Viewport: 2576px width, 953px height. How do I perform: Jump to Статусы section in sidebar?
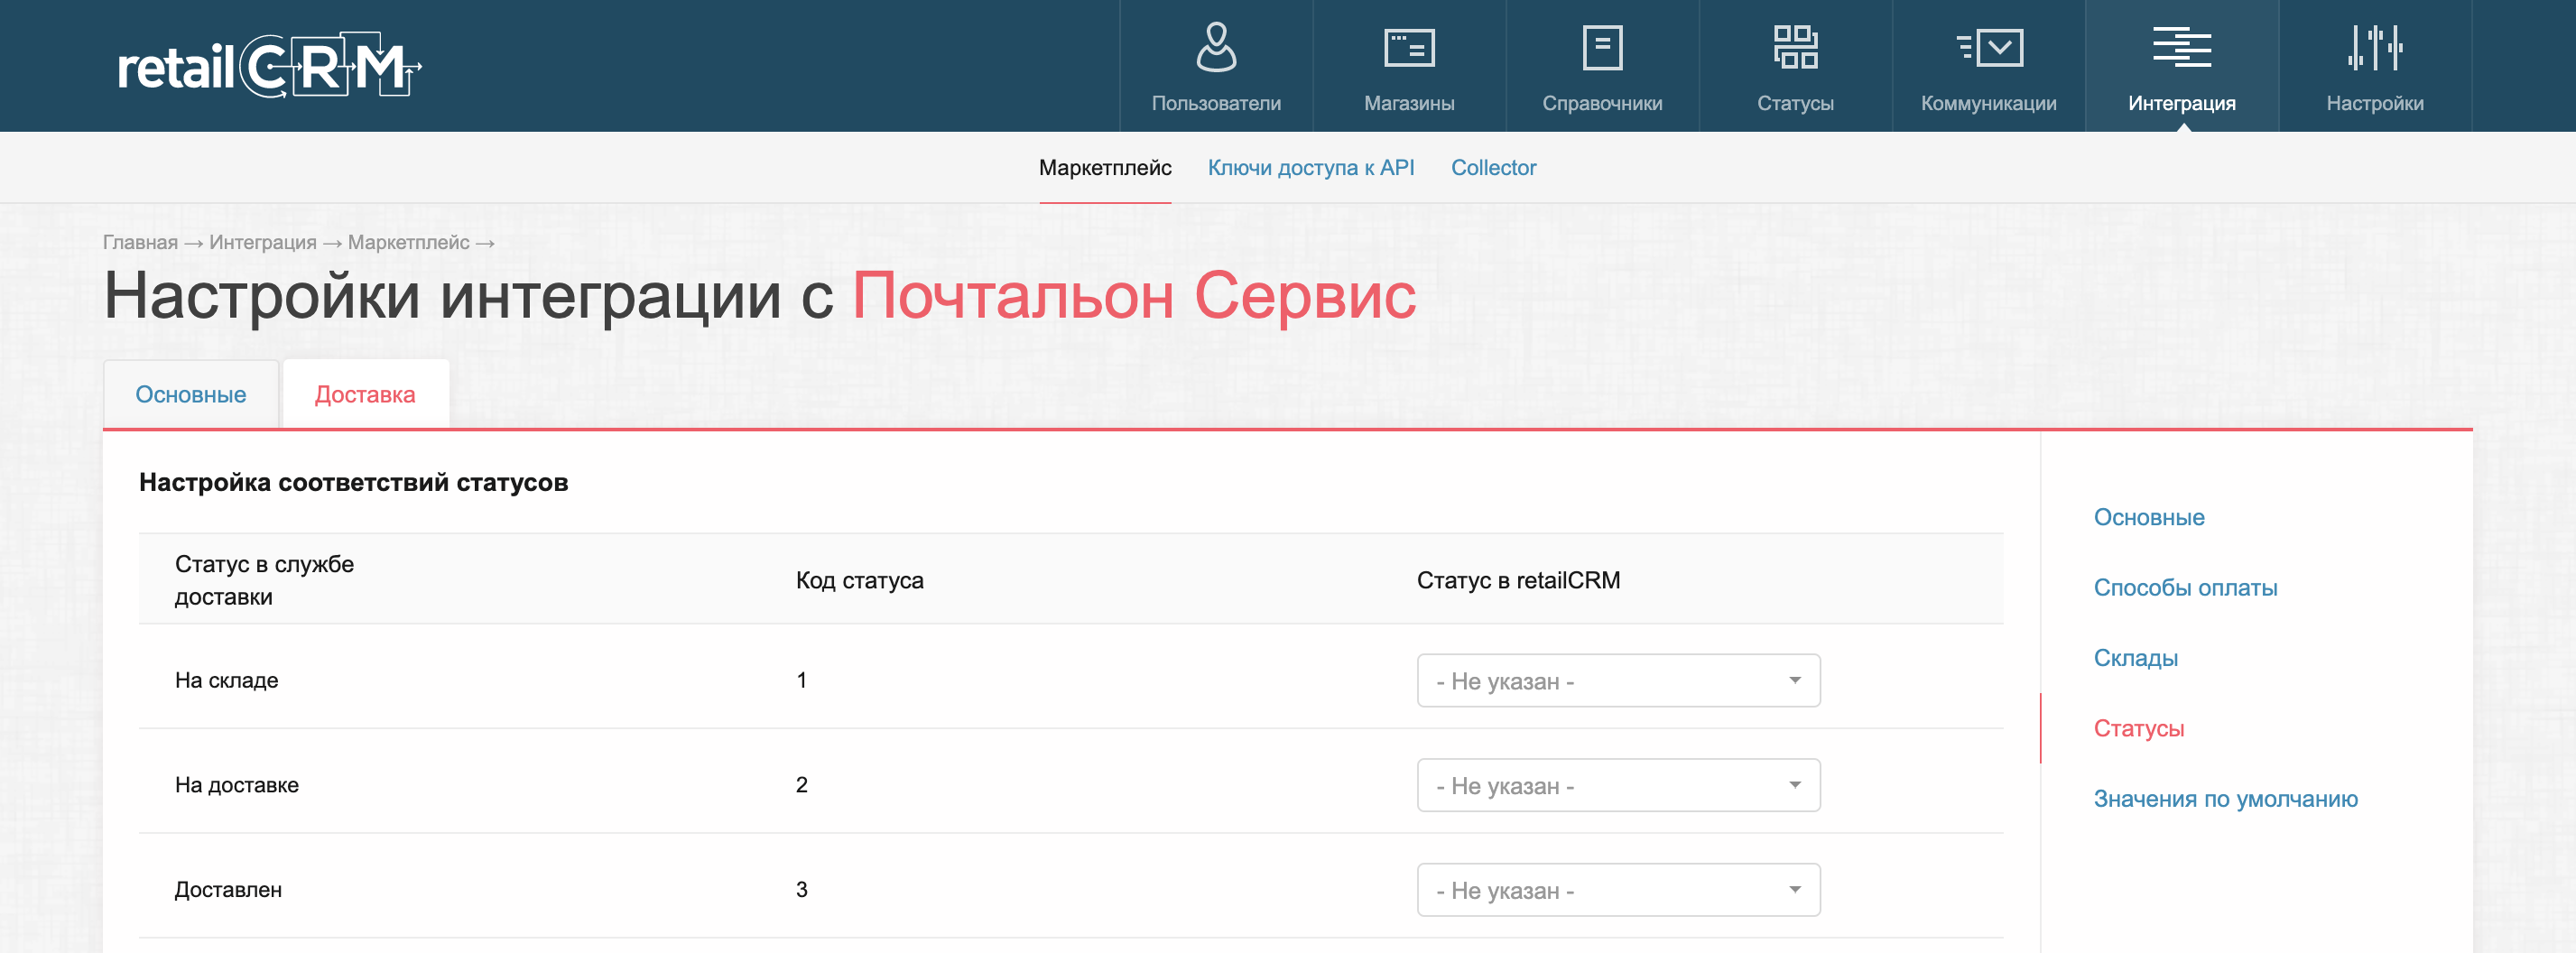tap(2139, 728)
